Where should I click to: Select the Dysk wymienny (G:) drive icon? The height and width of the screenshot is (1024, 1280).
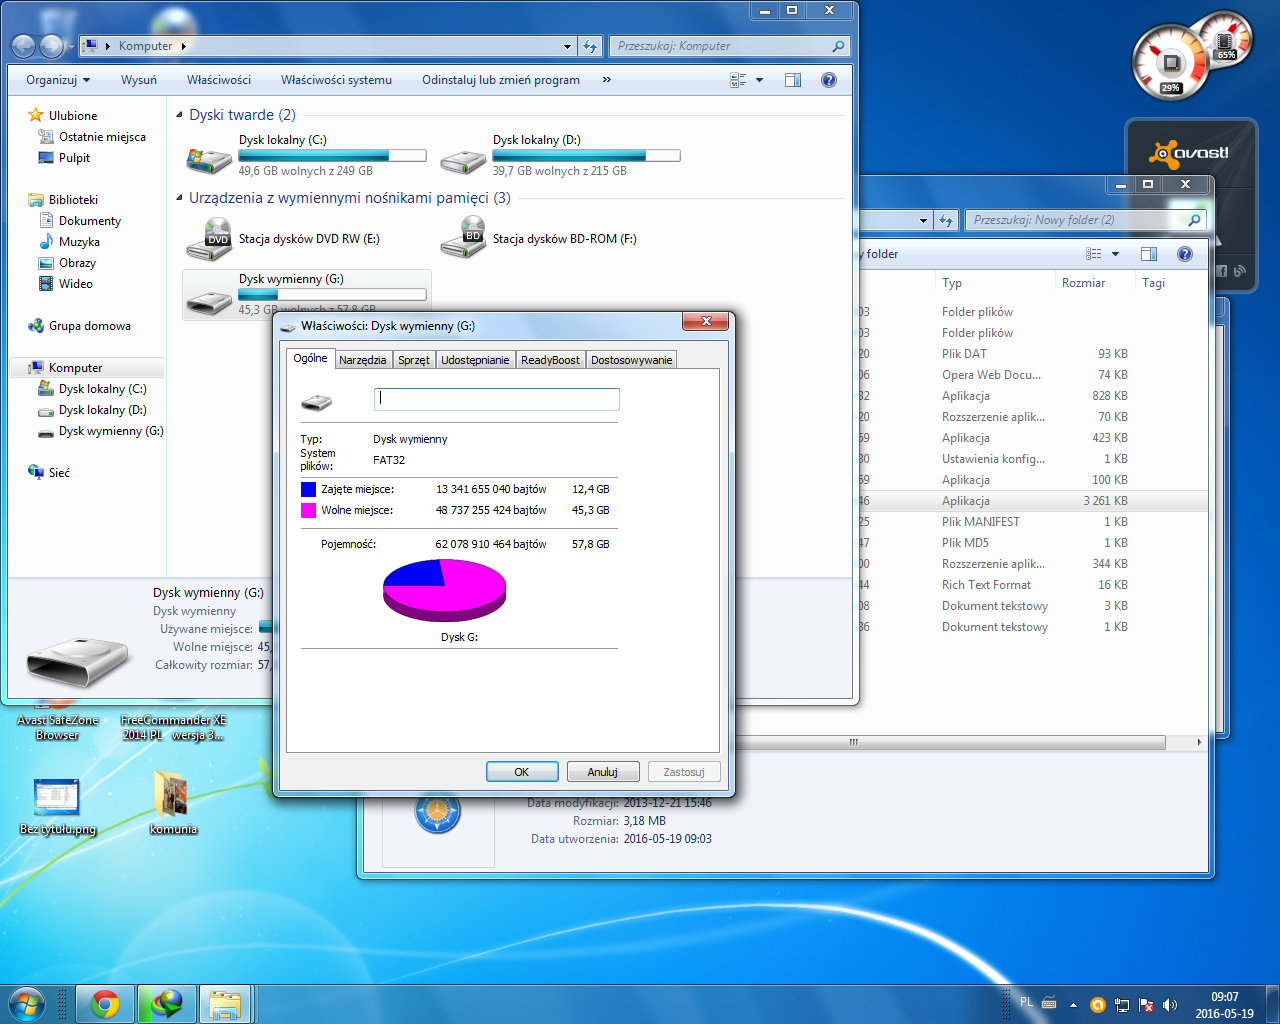pos(209,300)
